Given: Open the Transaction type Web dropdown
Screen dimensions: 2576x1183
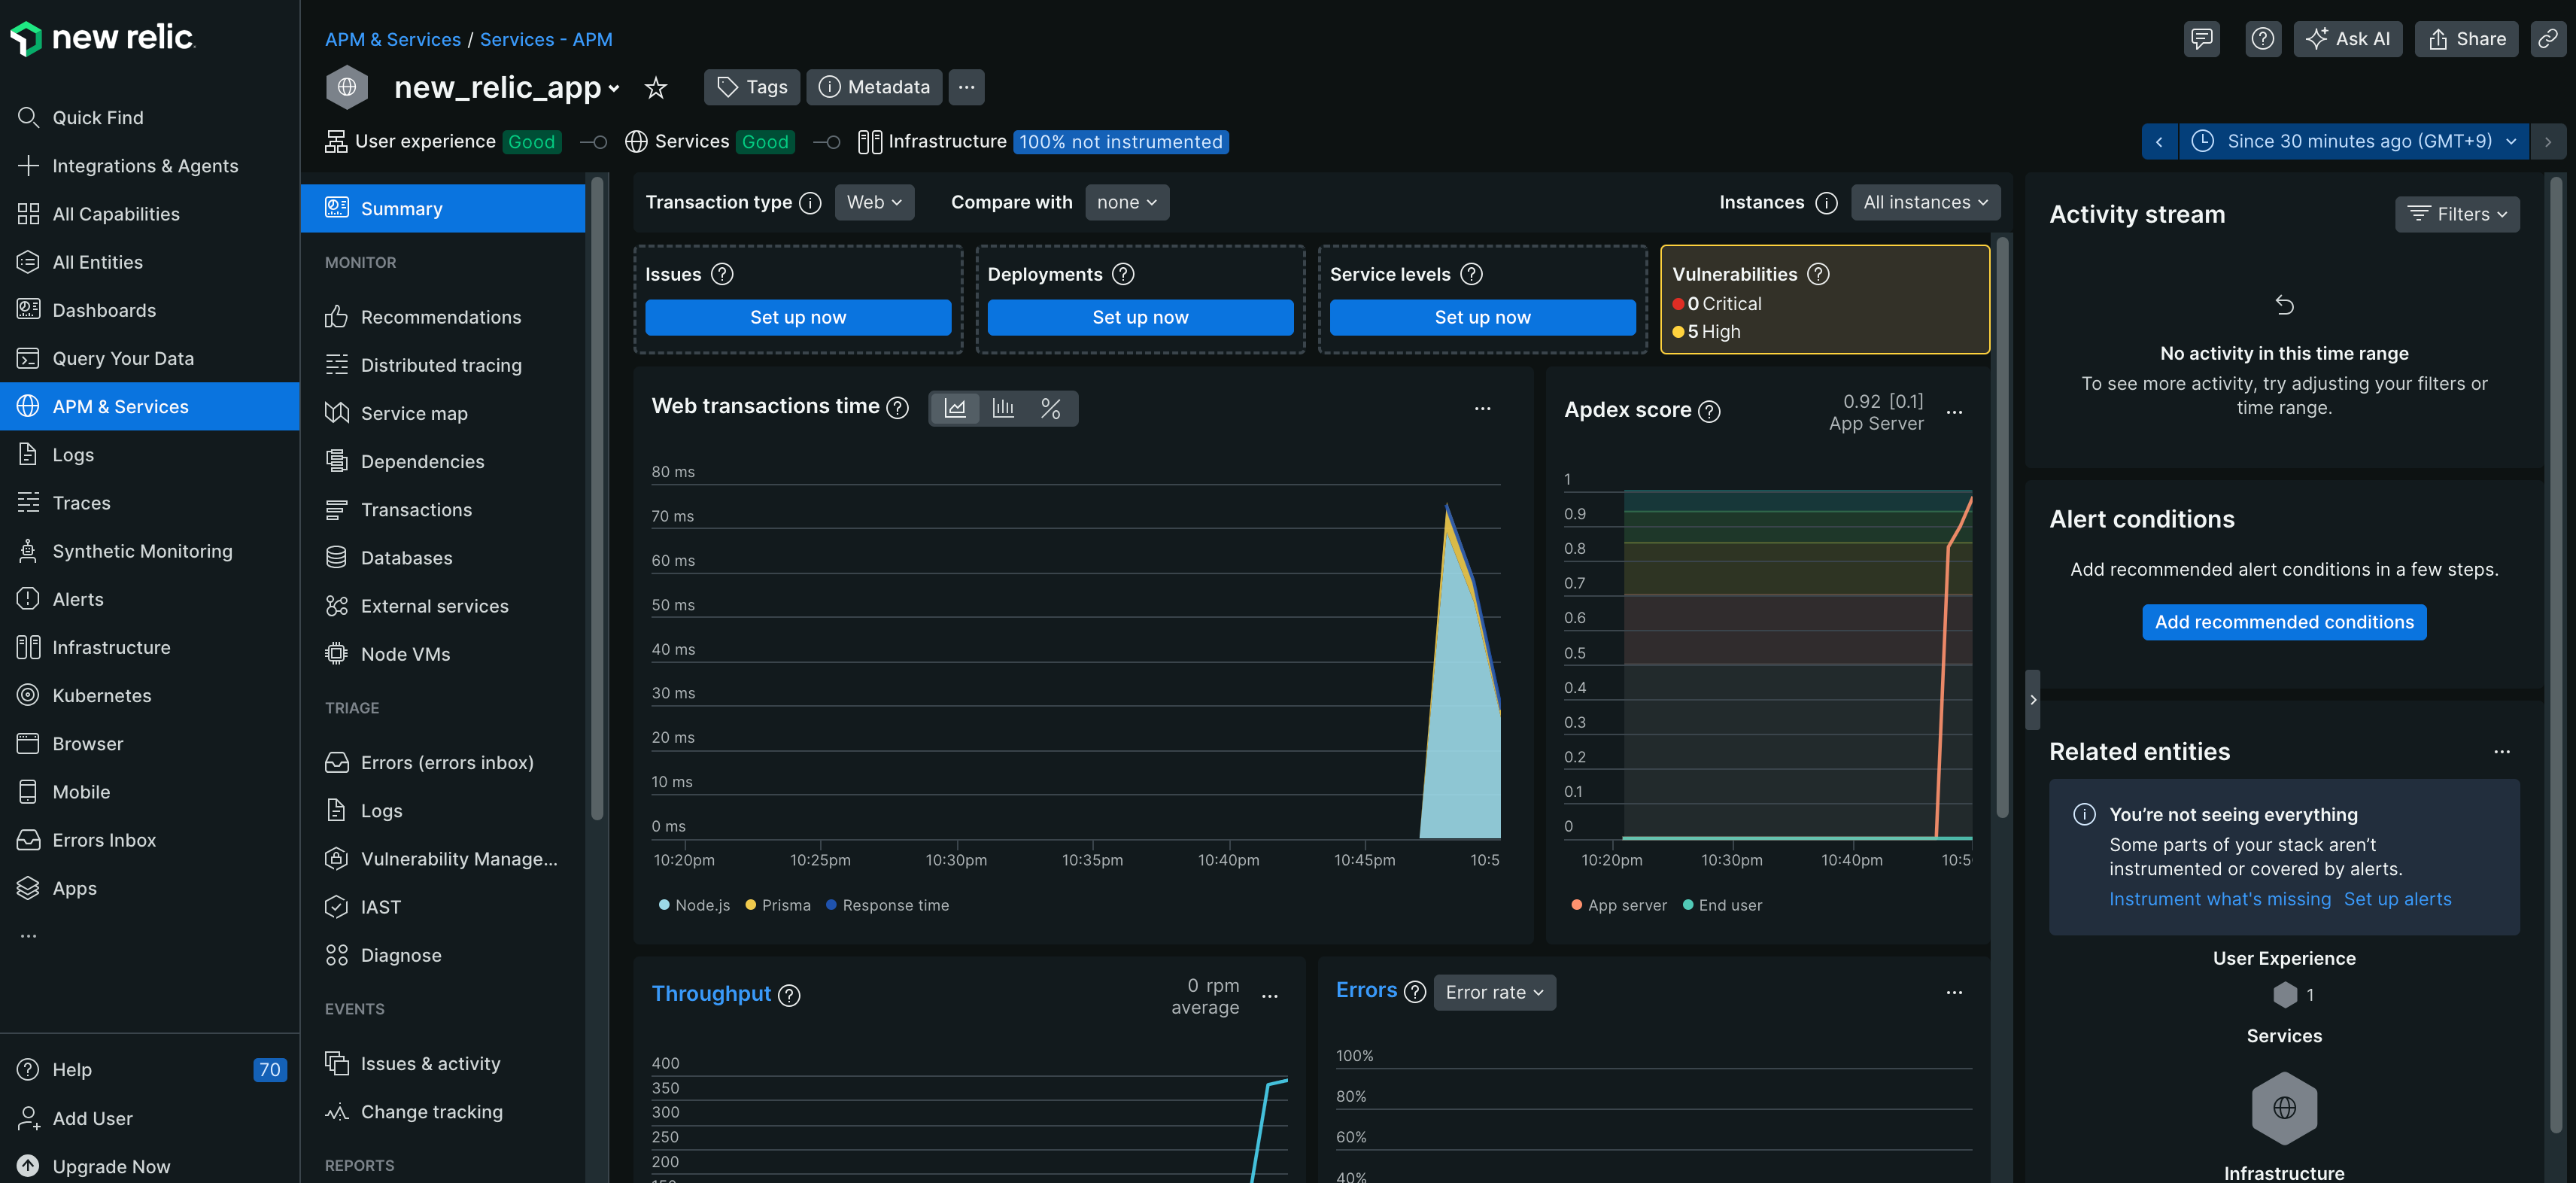Looking at the screenshot, I should click(x=873, y=202).
